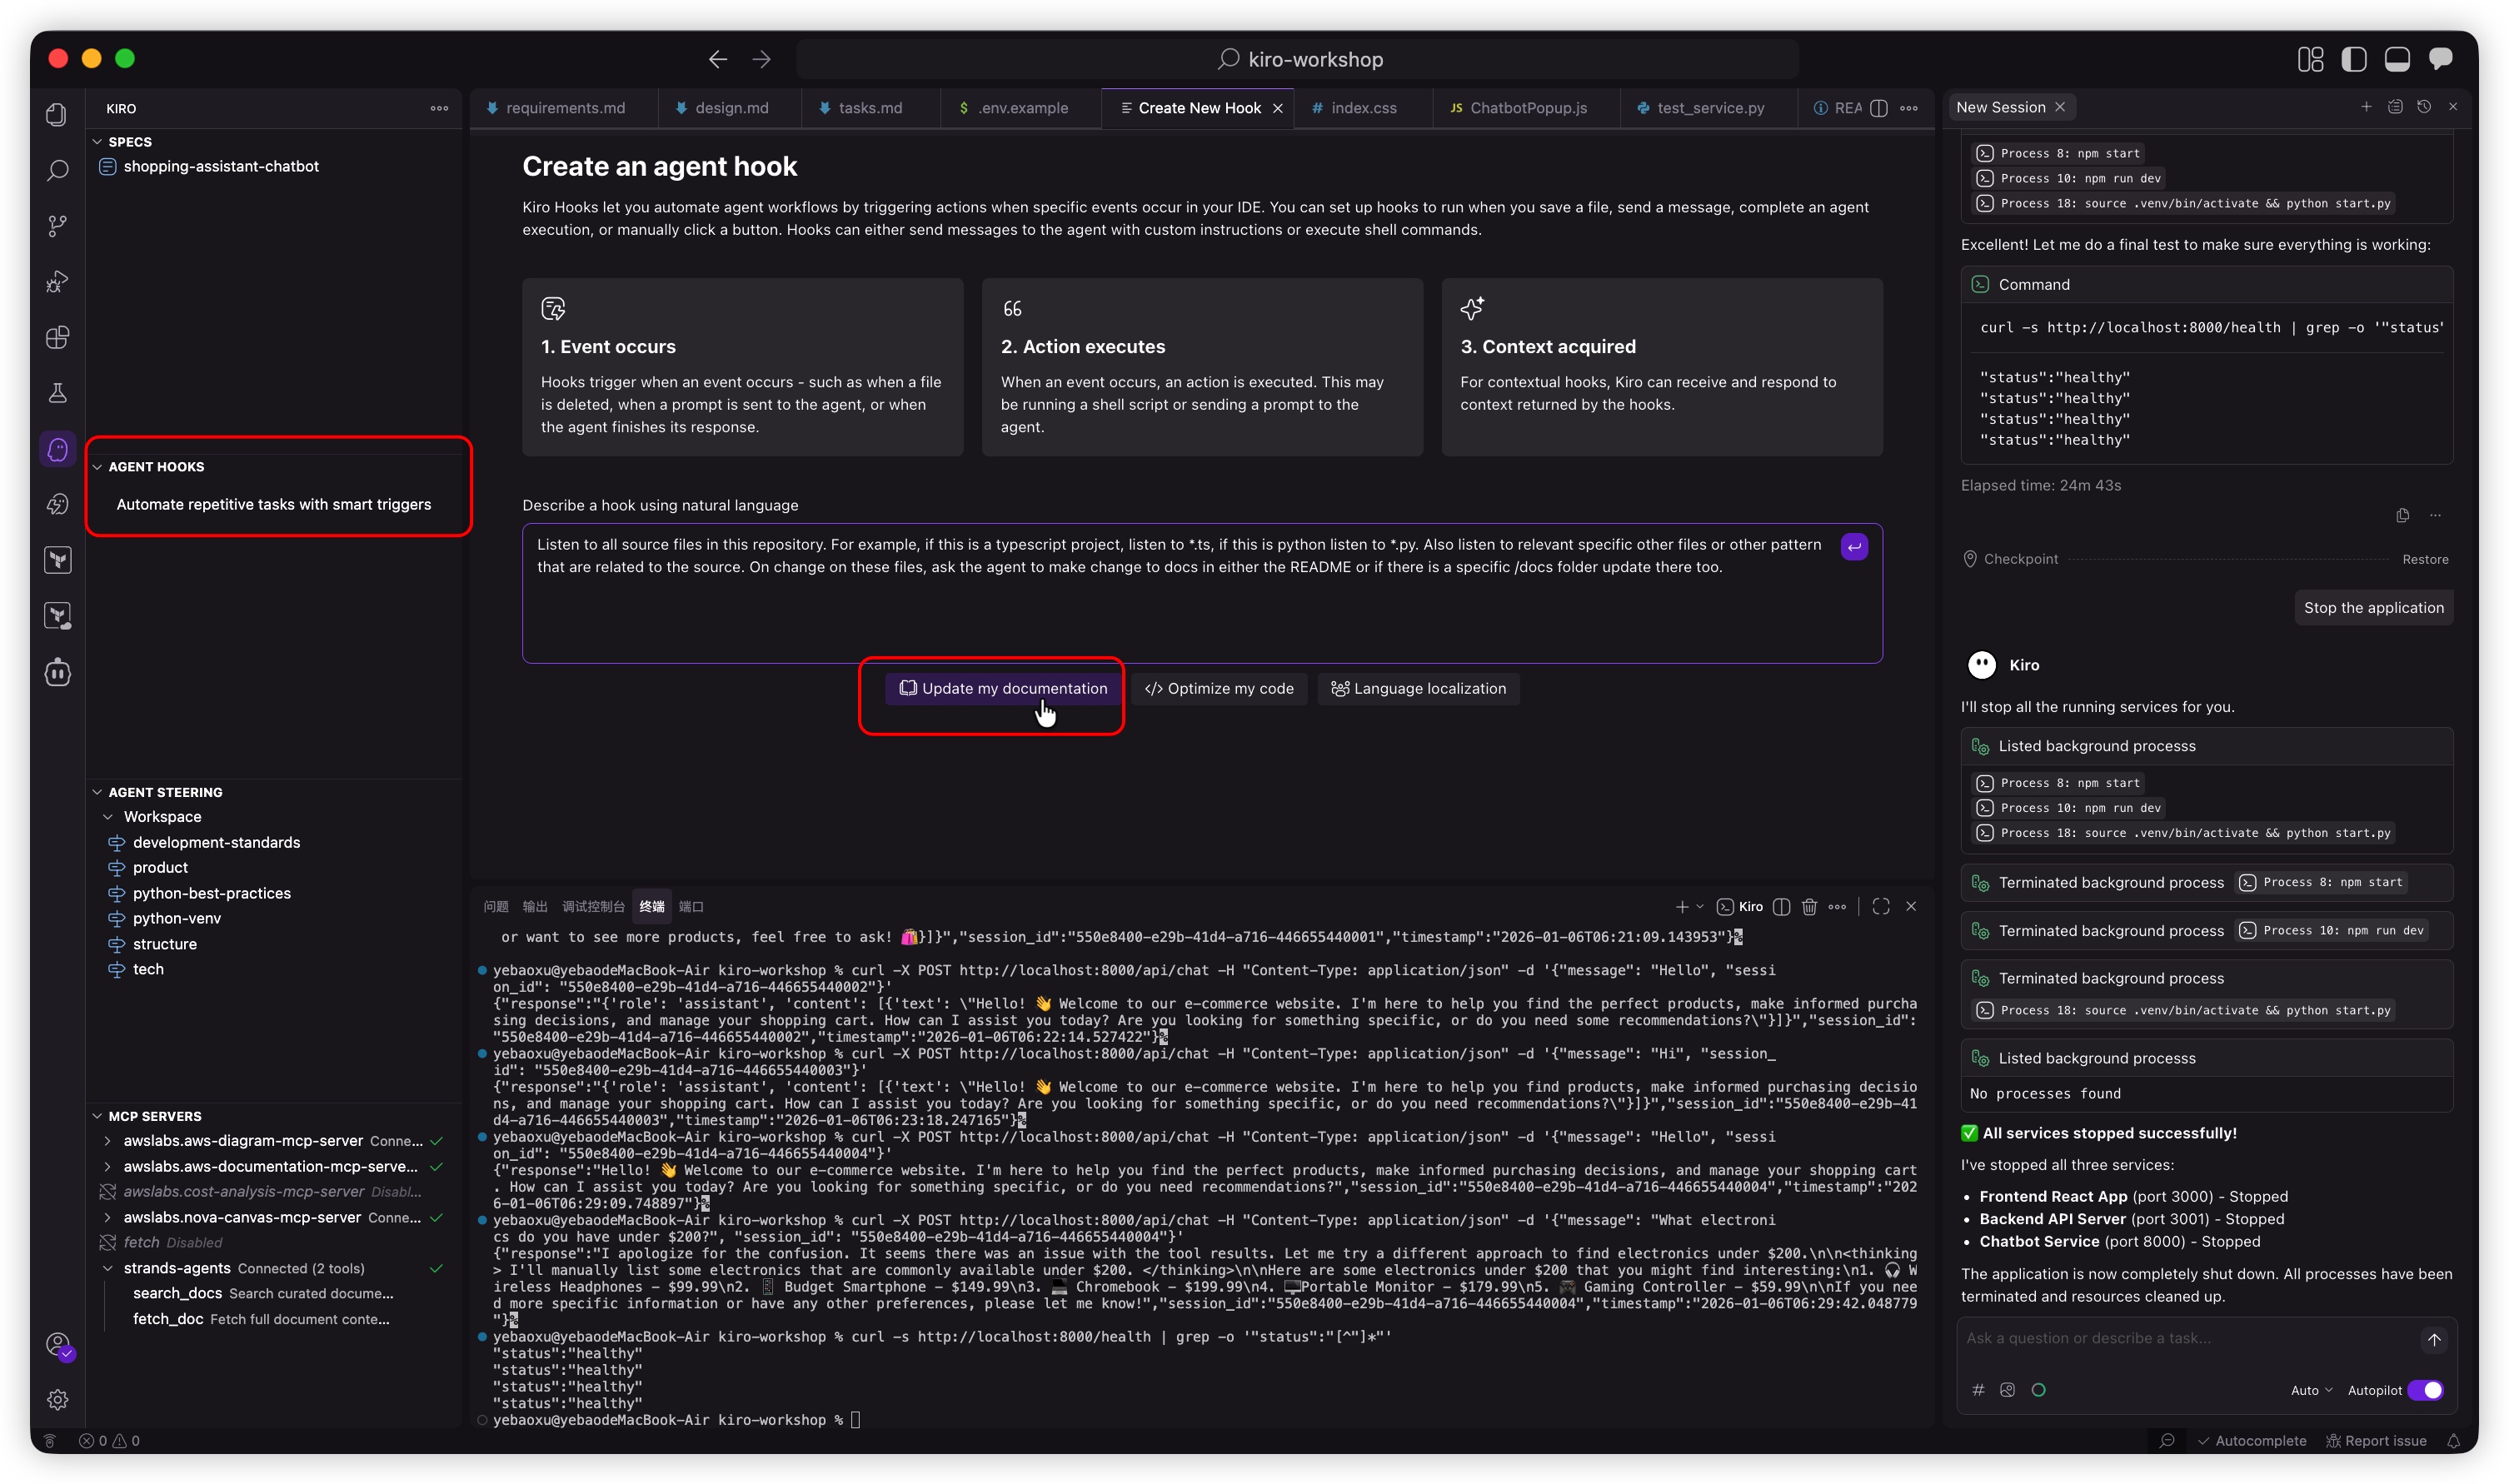The width and height of the screenshot is (2509, 1484).
Task: Open Source Control in activity bar
Action: (57, 226)
